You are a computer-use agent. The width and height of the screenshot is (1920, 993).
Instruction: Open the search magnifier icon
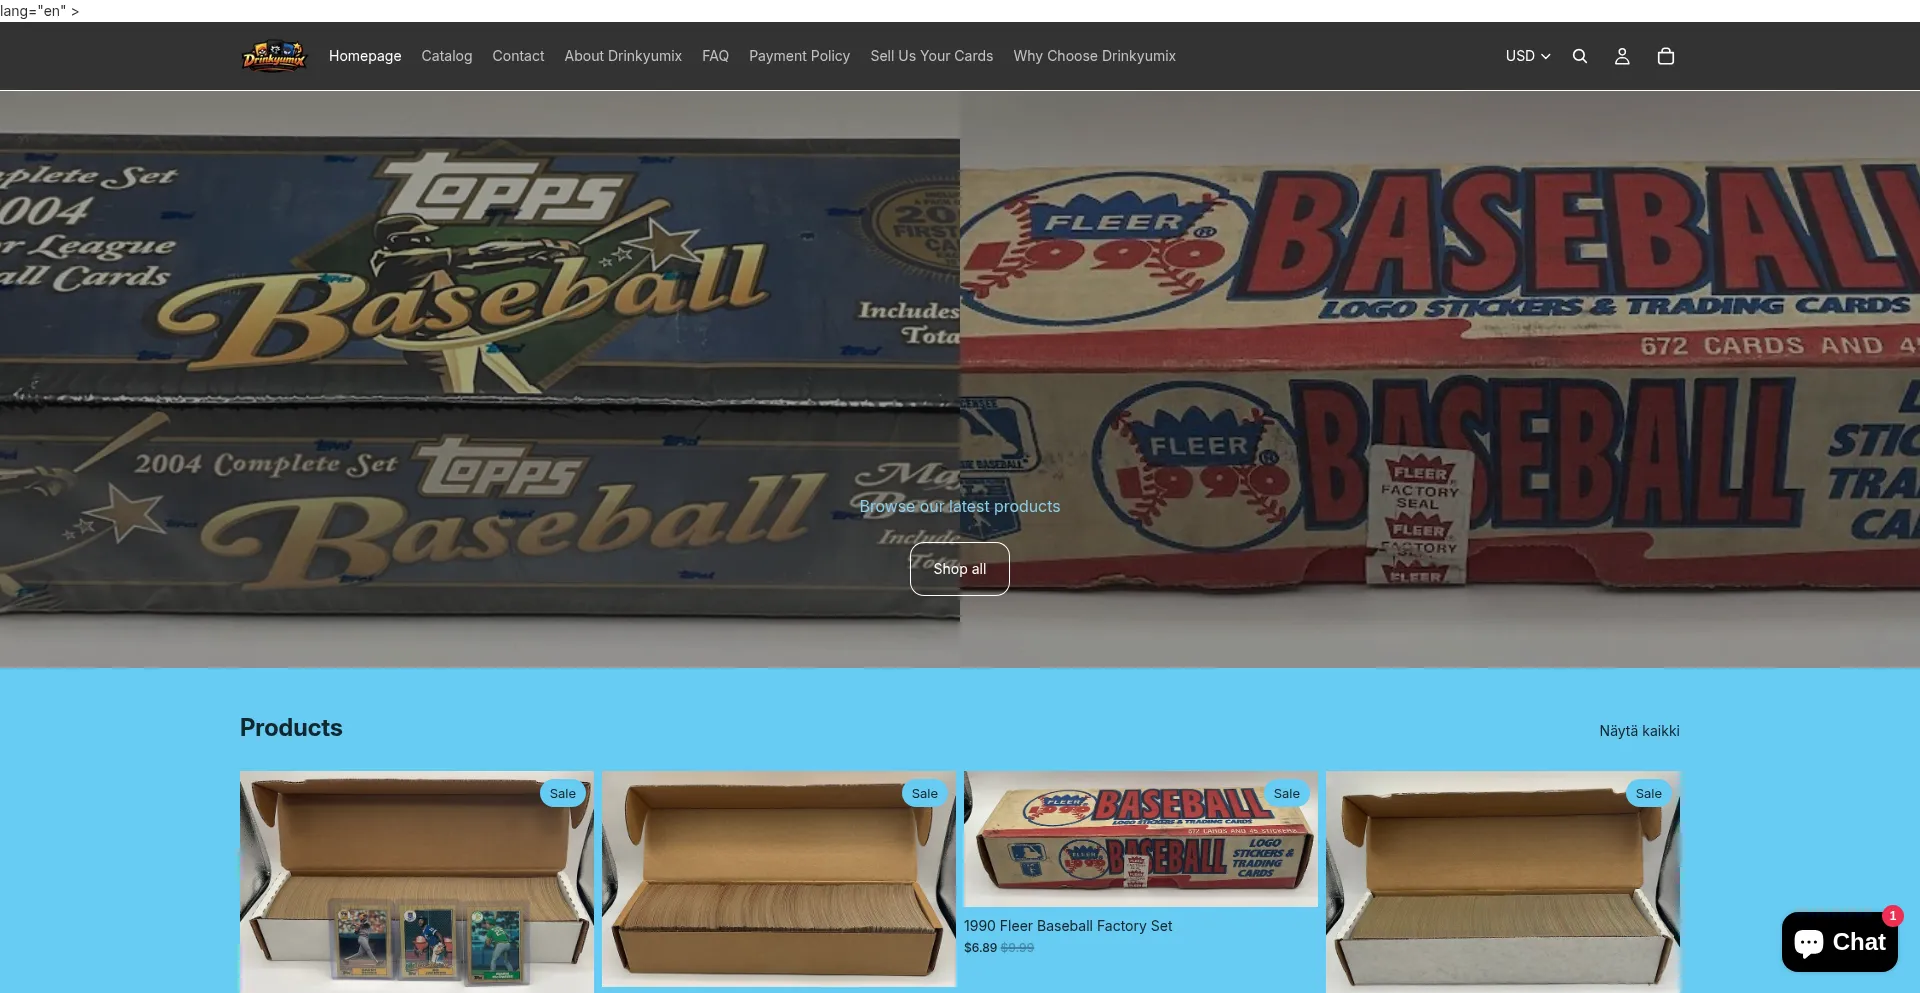(1580, 56)
